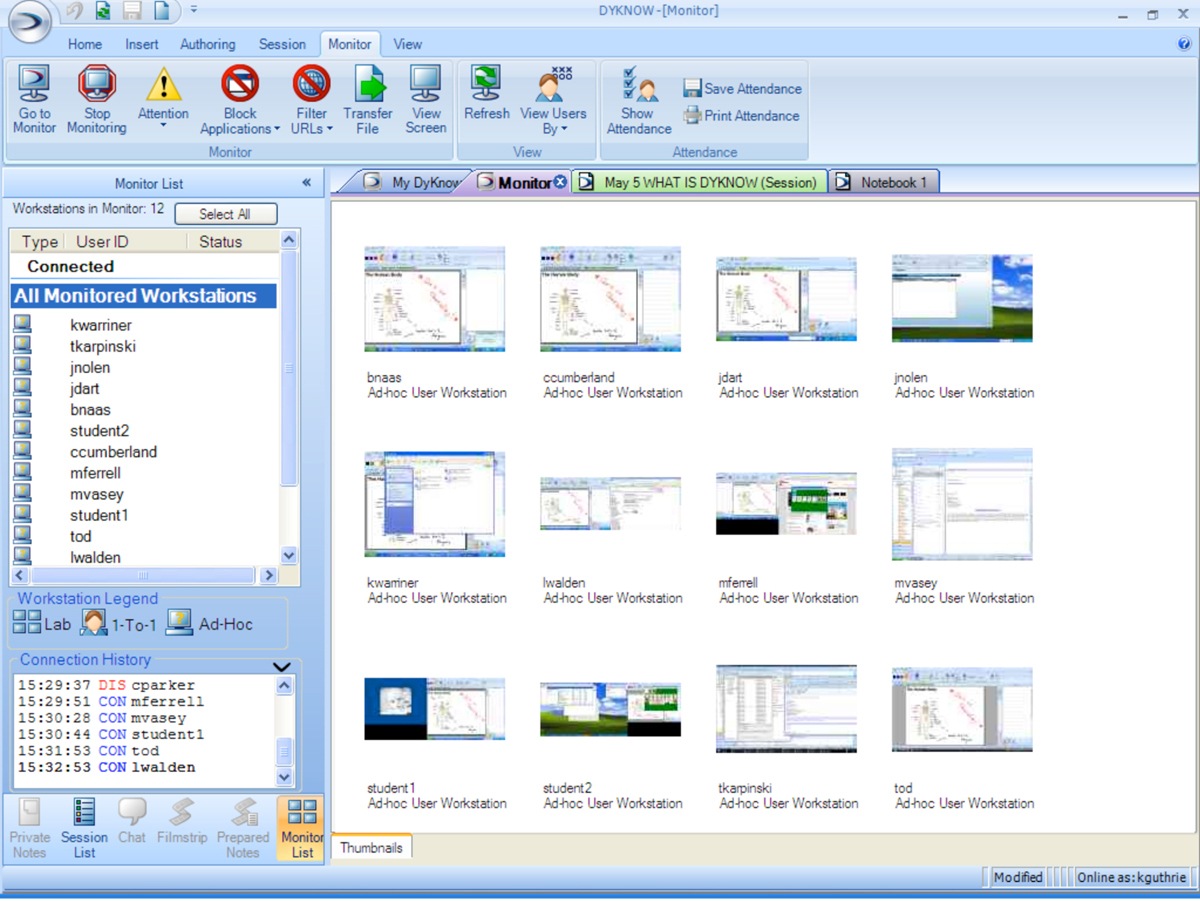Click the workstation icon beside tod

22,536
